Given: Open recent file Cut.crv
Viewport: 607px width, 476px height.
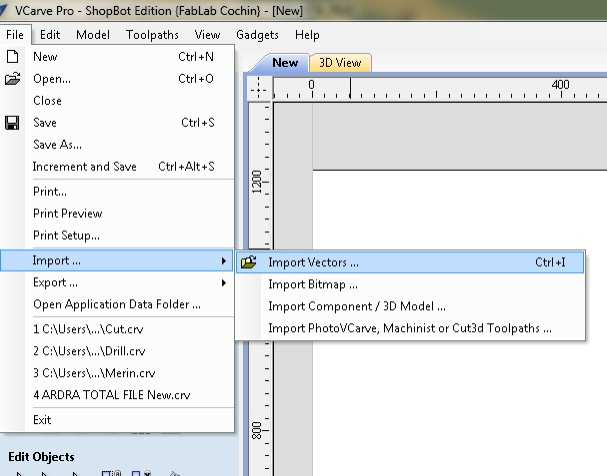Looking at the screenshot, I should (117, 329).
